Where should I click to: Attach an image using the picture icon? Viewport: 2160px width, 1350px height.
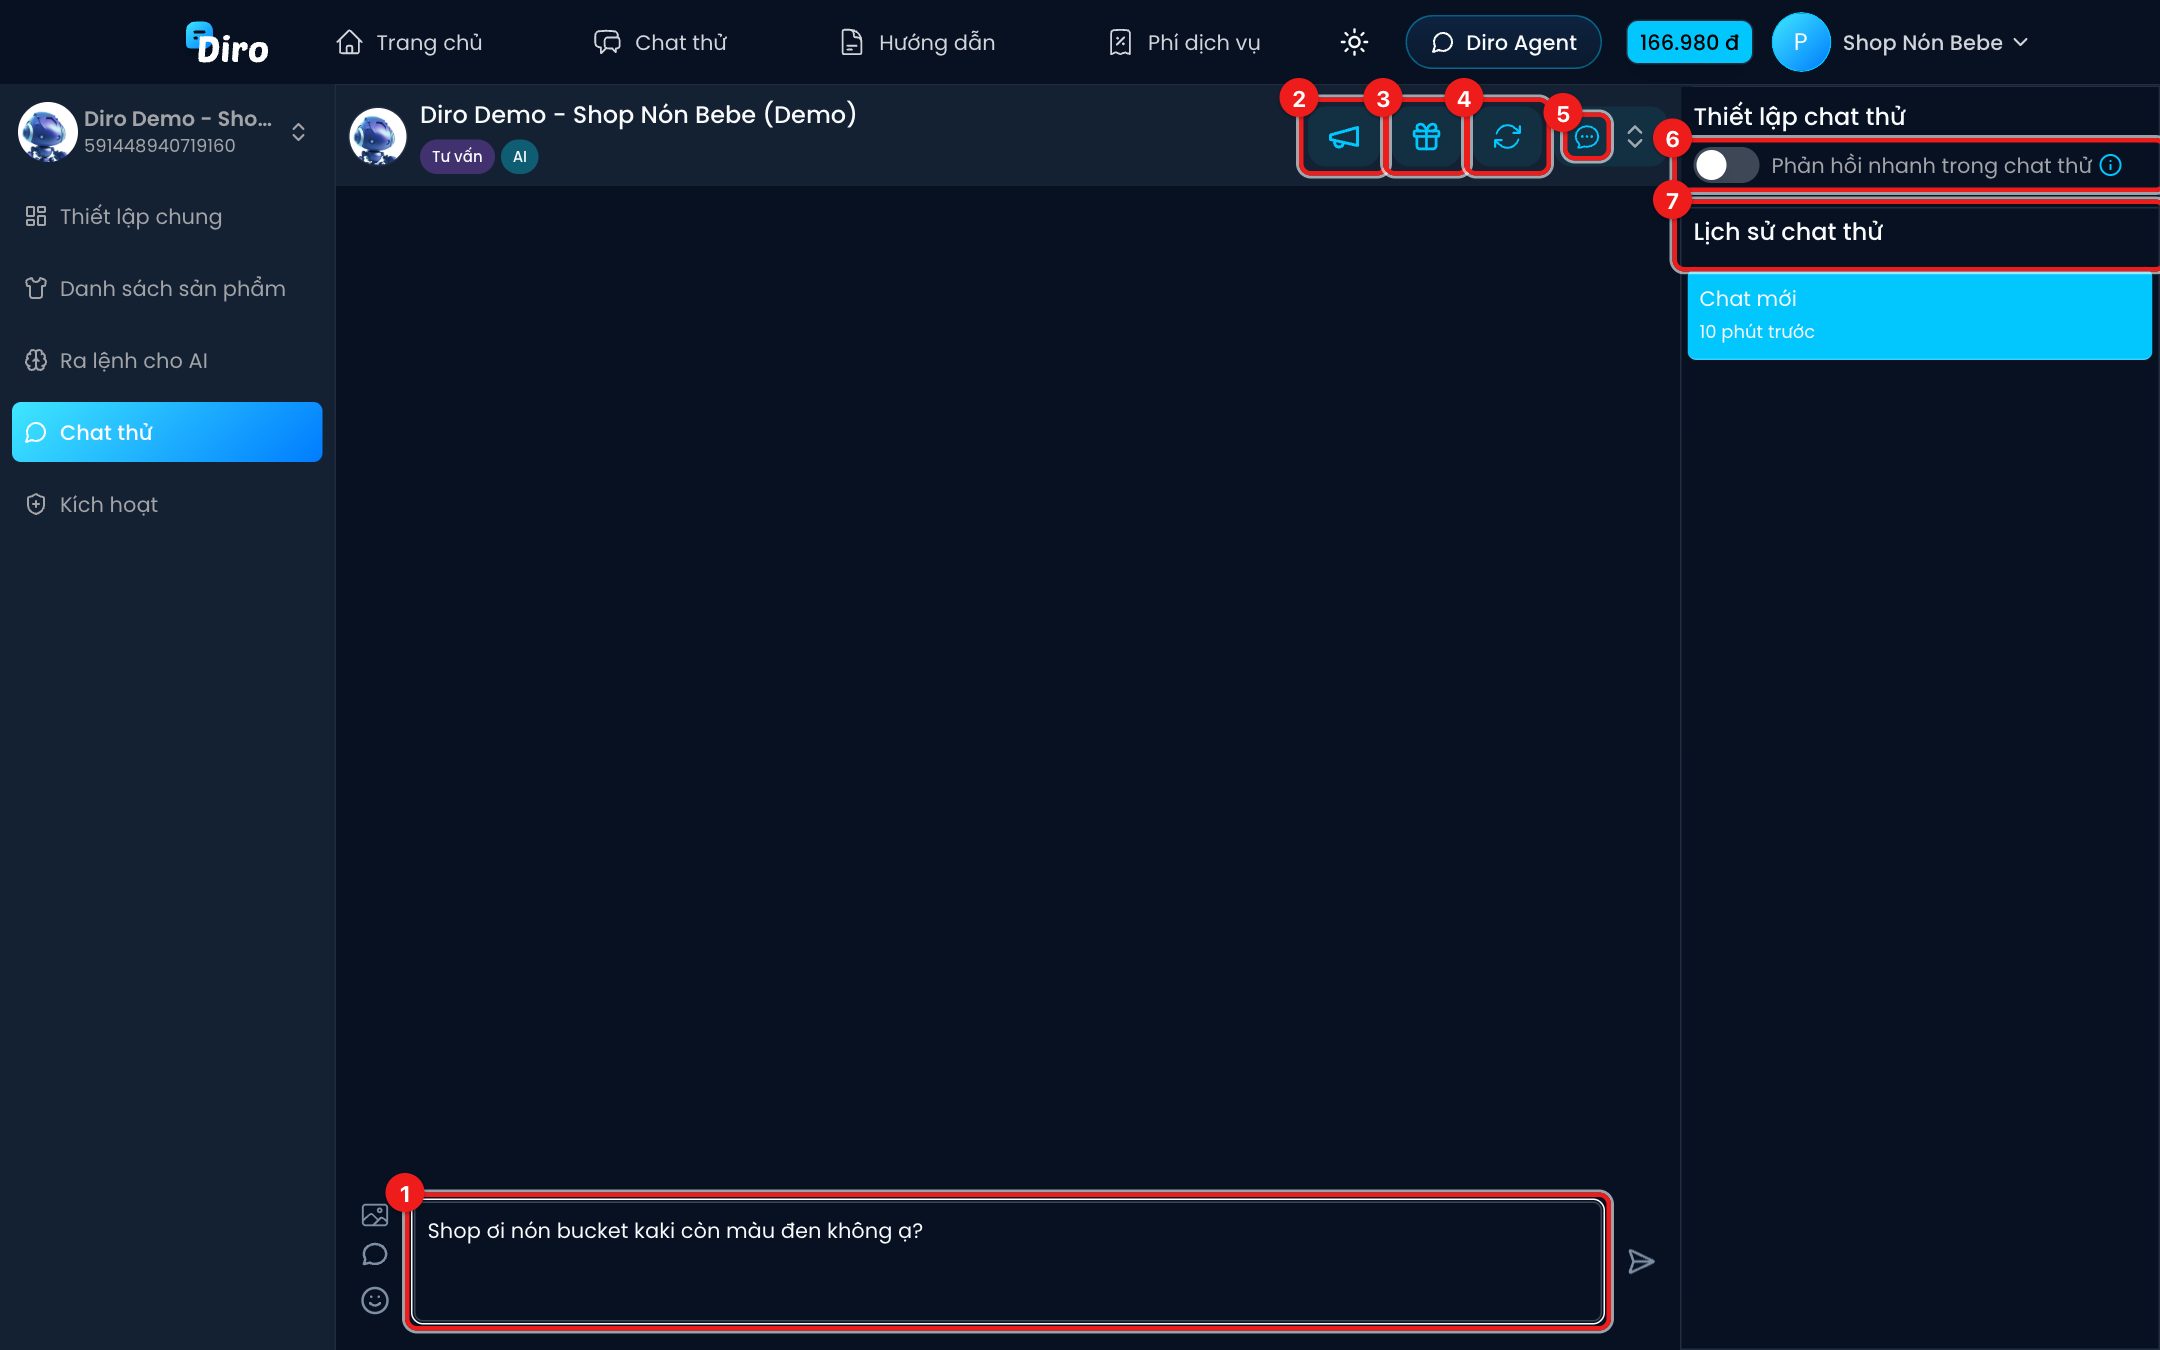tap(375, 1215)
